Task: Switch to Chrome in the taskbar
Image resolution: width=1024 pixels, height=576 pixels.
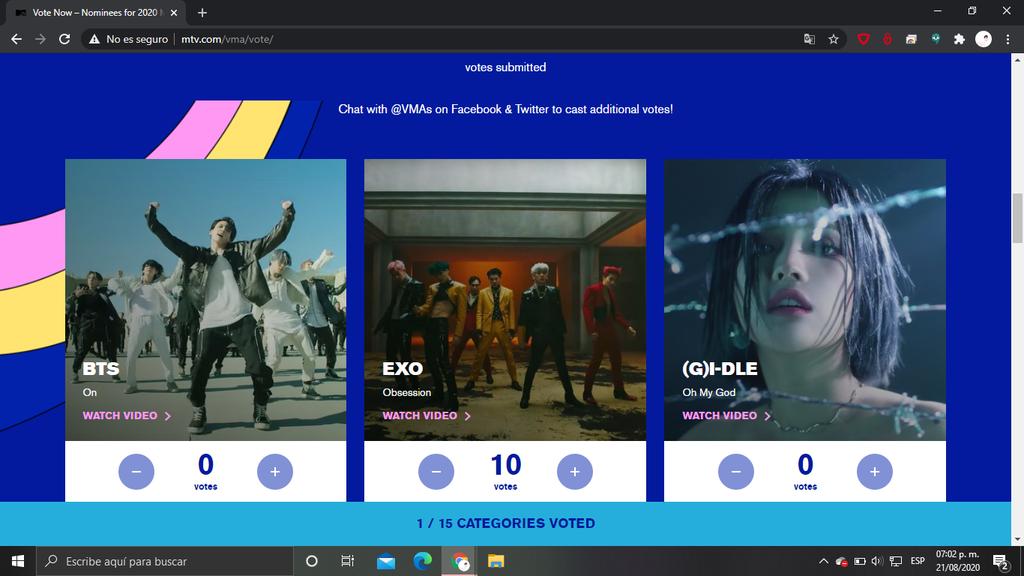Action: click(x=460, y=561)
